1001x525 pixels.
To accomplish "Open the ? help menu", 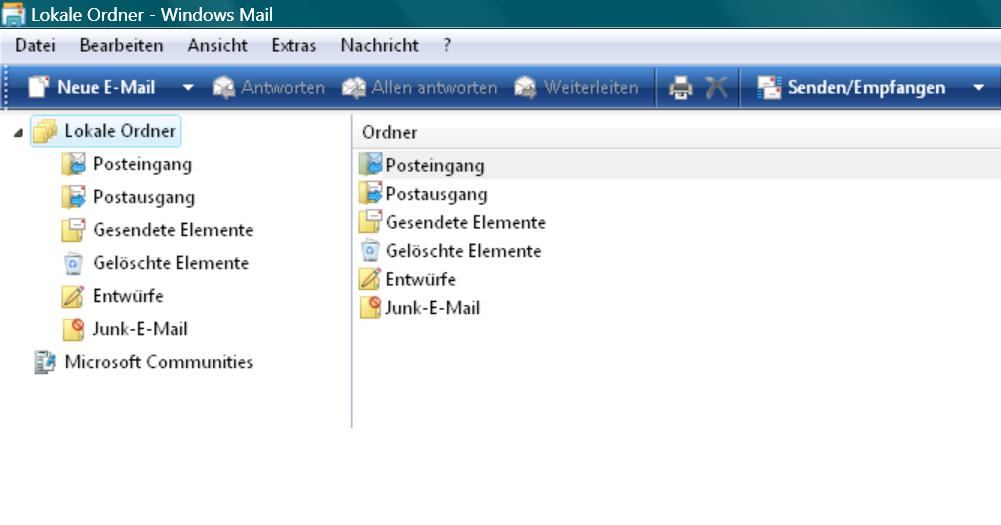I will coord(447,45).
